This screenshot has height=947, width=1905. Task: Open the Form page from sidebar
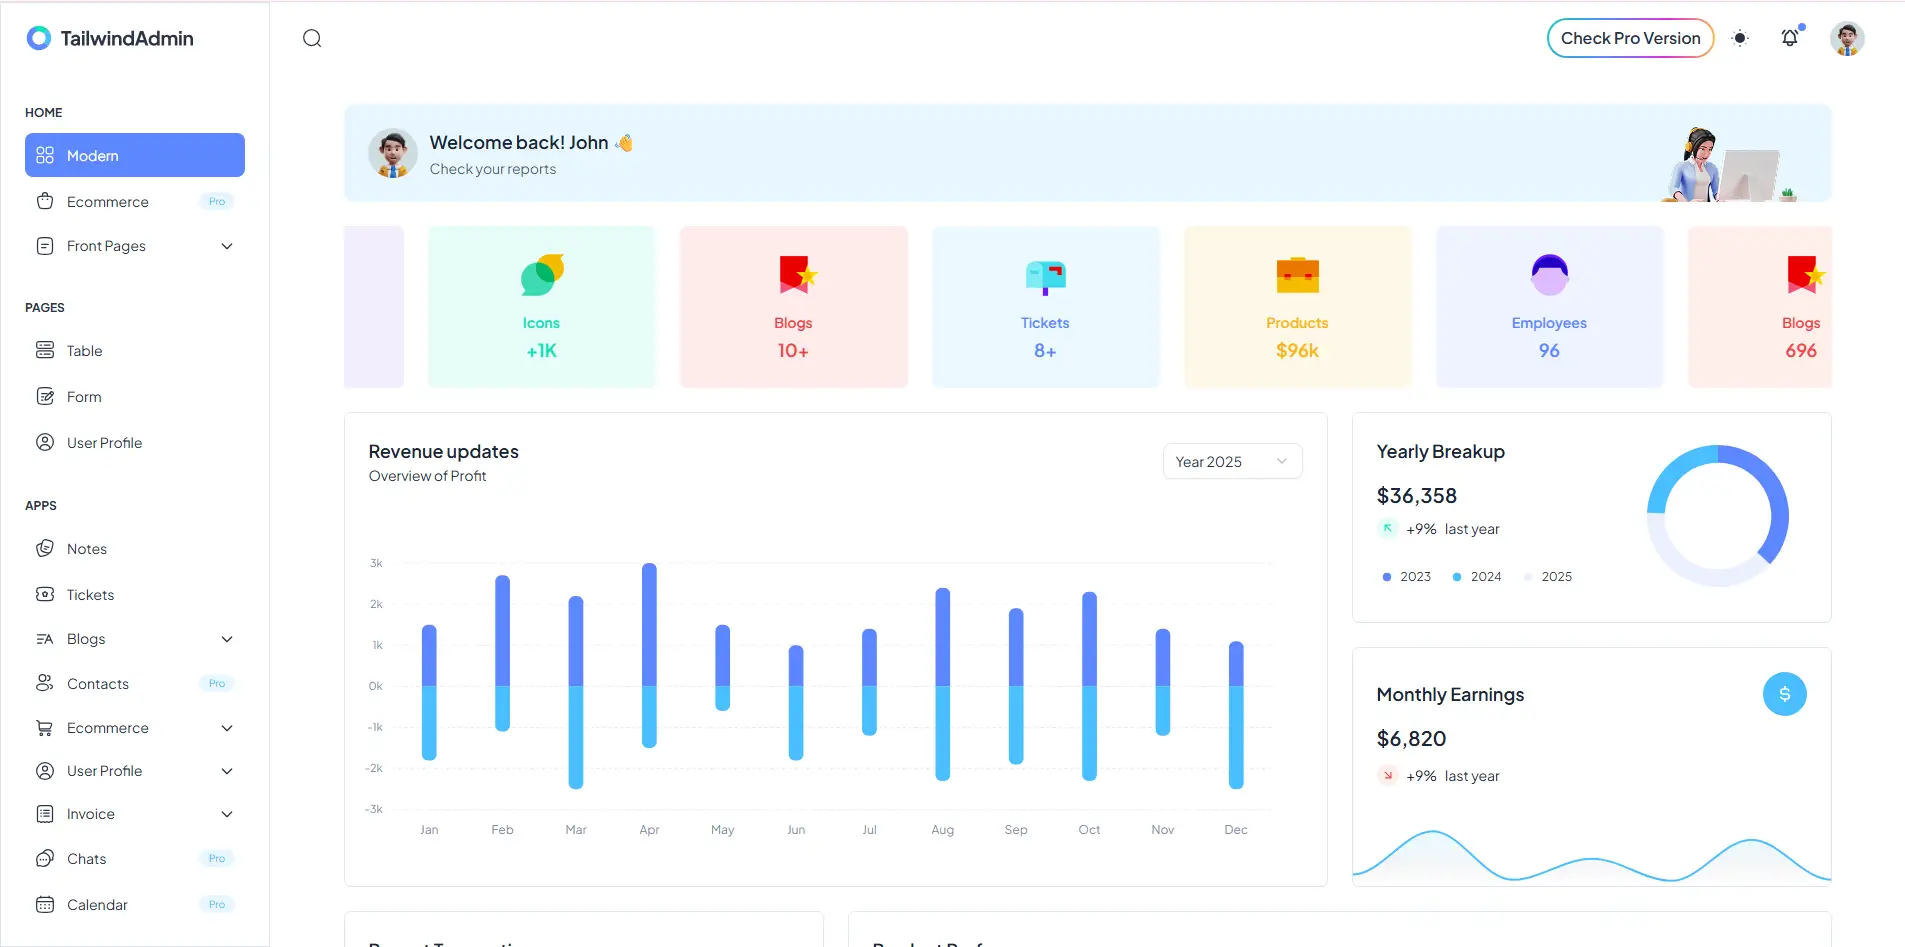pos(82,396)
